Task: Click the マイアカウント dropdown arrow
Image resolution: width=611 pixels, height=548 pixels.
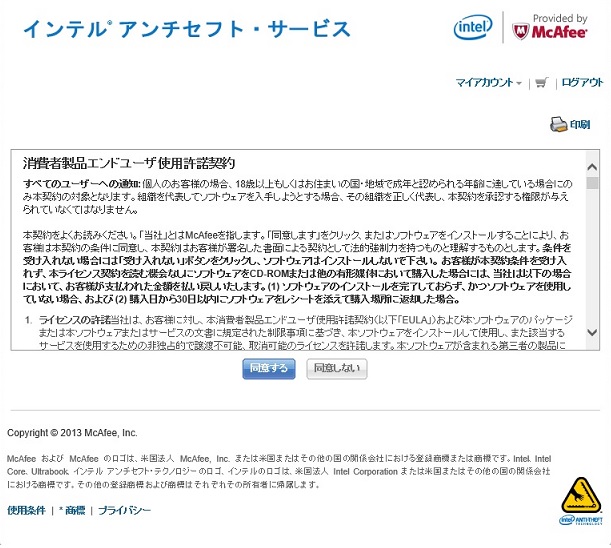Action: tap(519, 83)
